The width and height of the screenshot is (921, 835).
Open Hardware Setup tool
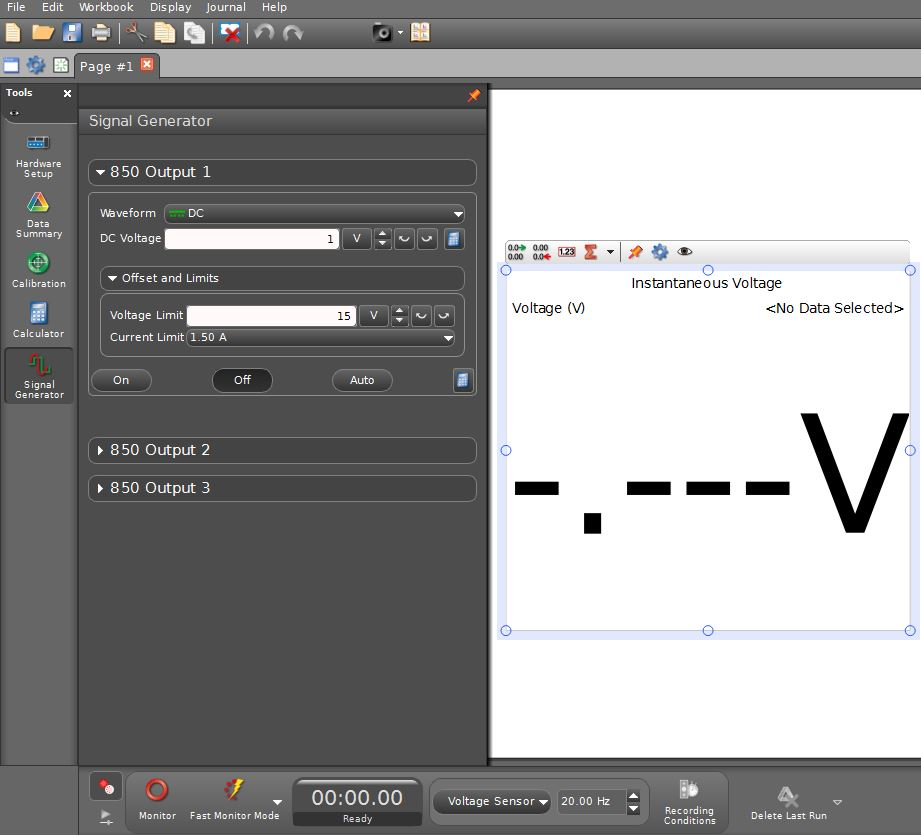tap(38, 154)
